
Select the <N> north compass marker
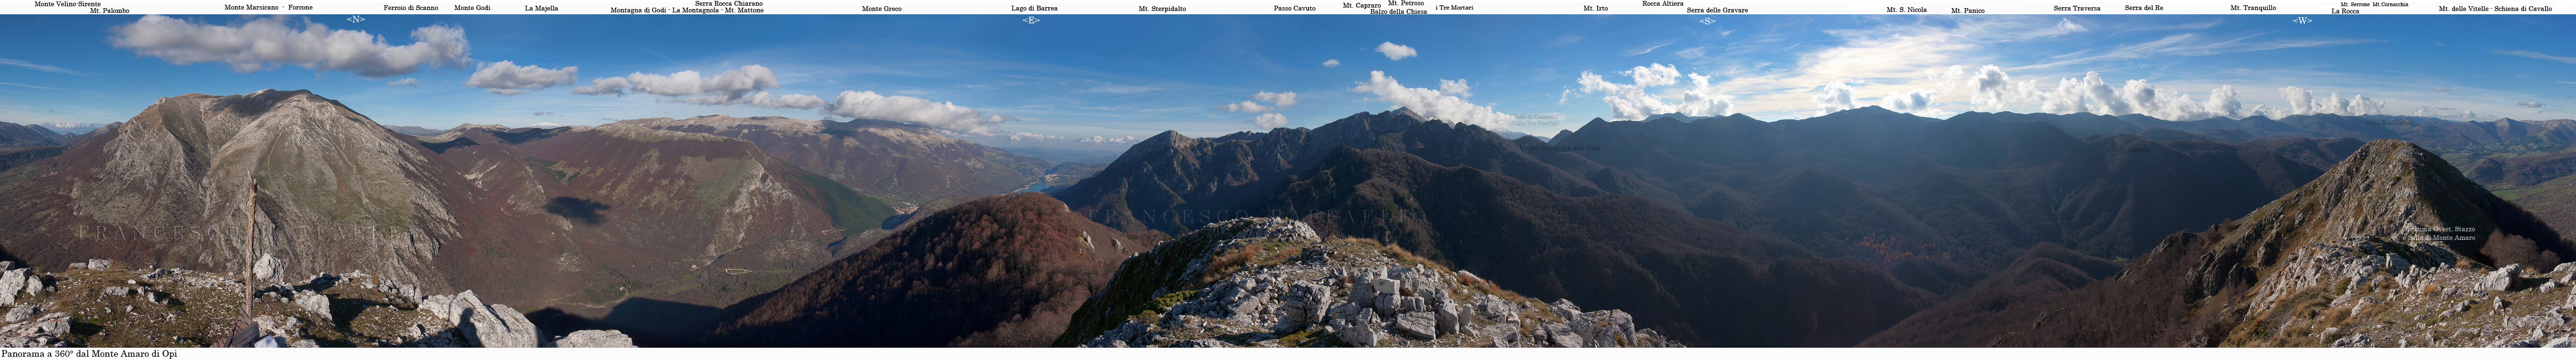pyautogui.click(x=356, y=19)
